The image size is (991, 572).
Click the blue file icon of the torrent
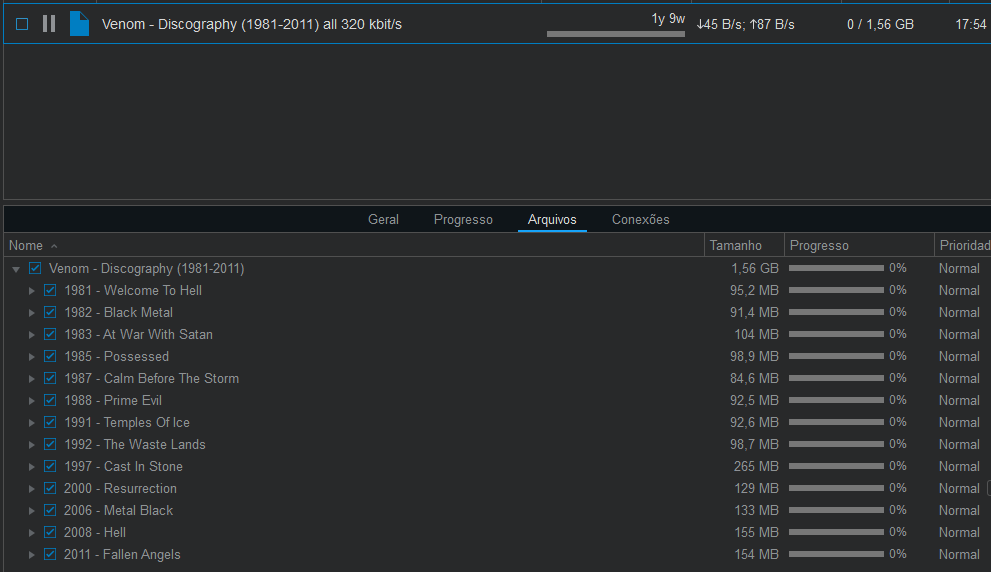pyautogui.click(x=79, y=24)
